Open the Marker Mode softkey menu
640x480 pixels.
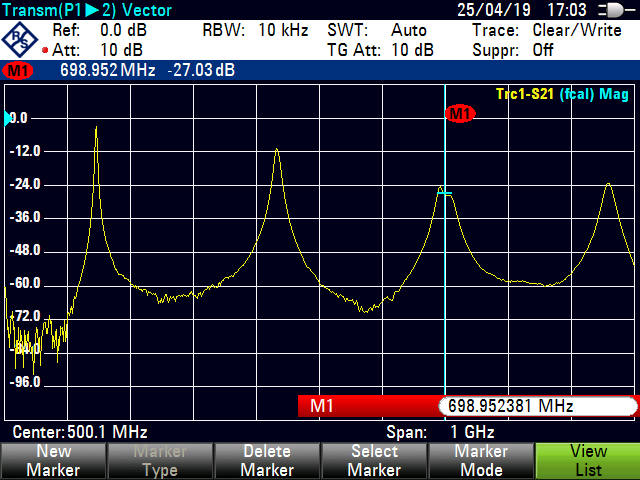coord(480,461)
